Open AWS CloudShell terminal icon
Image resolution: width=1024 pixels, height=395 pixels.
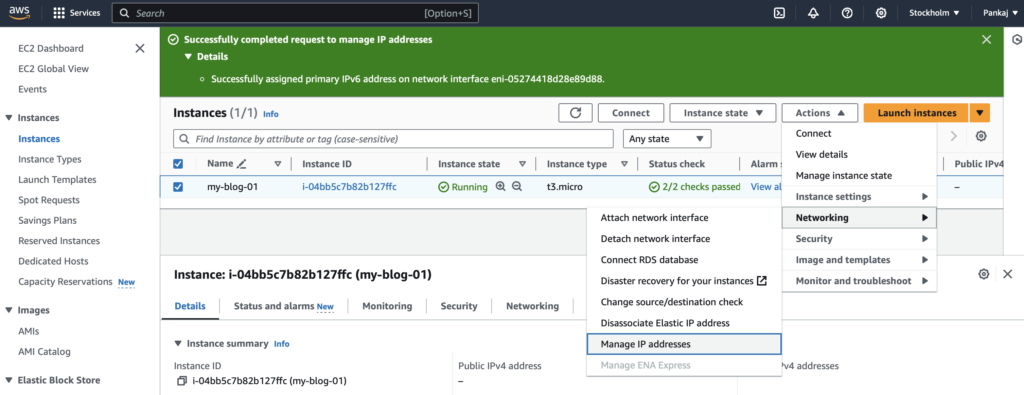[779, 13]
